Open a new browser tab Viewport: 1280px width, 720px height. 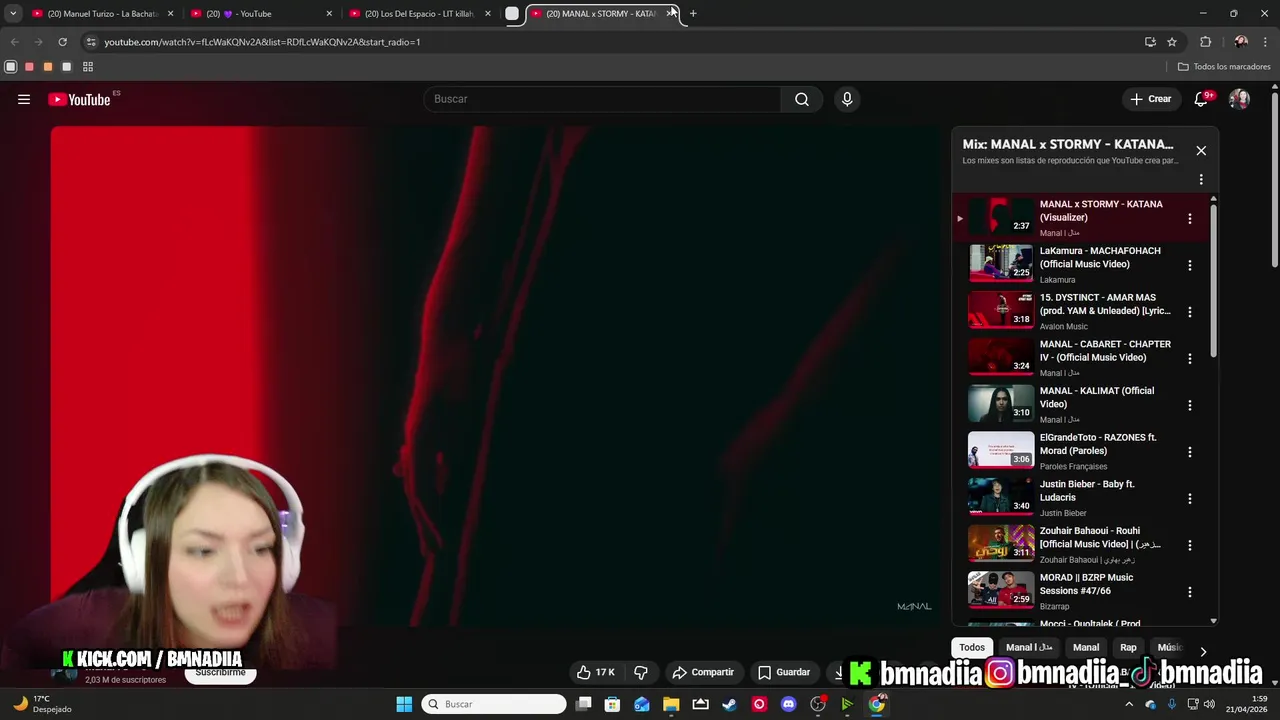tap(693, 14)
